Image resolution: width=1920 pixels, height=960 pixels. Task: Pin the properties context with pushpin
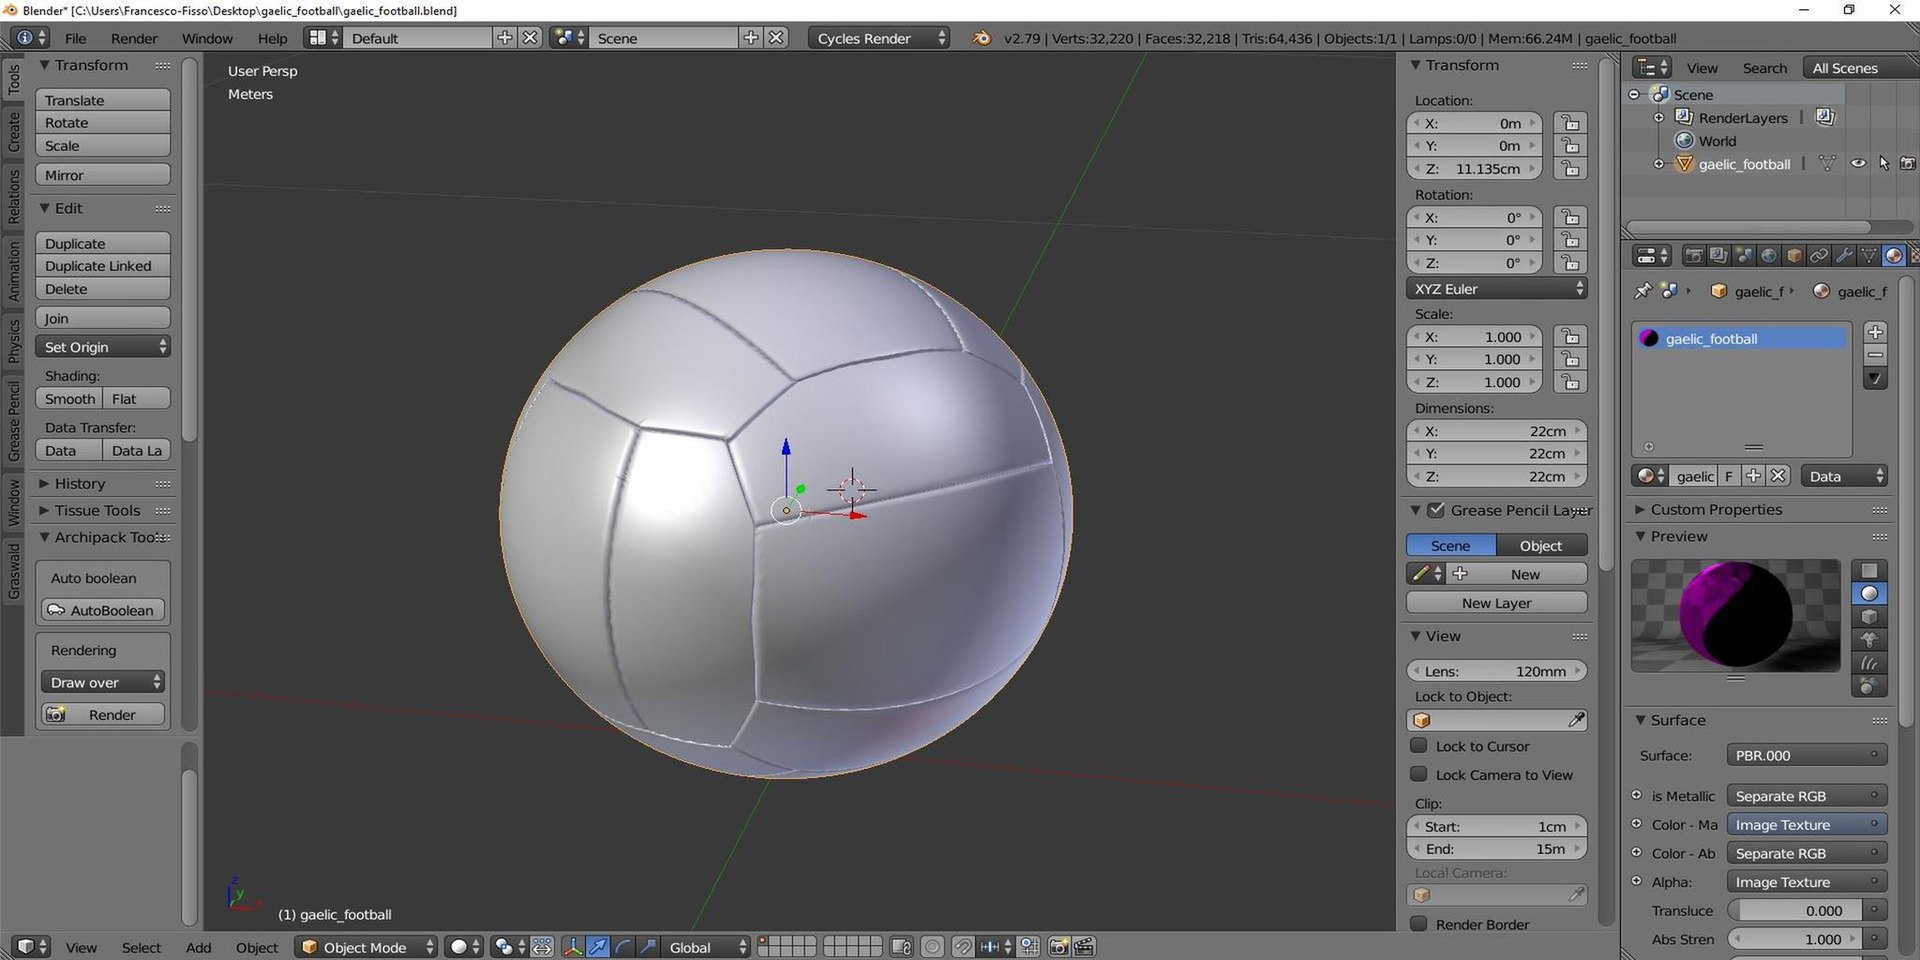[x=1642, y=291]
